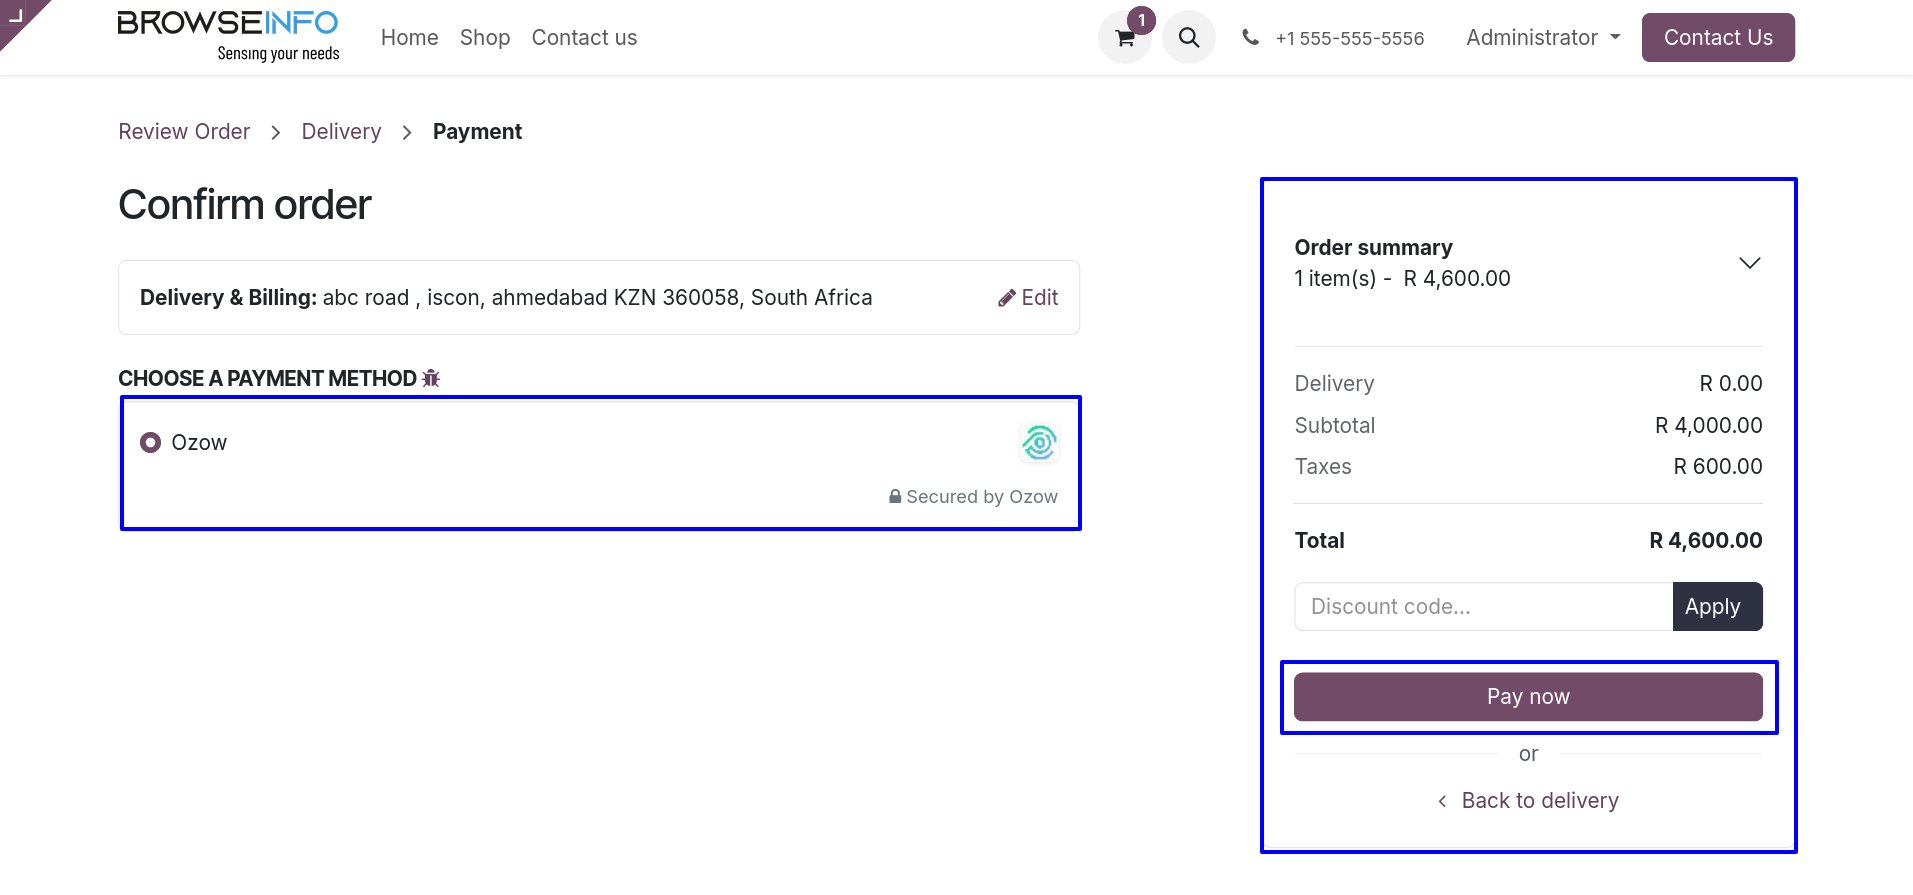Expand the Order summary chevron
This screenshot has width=1913, height=895.
1749,263
